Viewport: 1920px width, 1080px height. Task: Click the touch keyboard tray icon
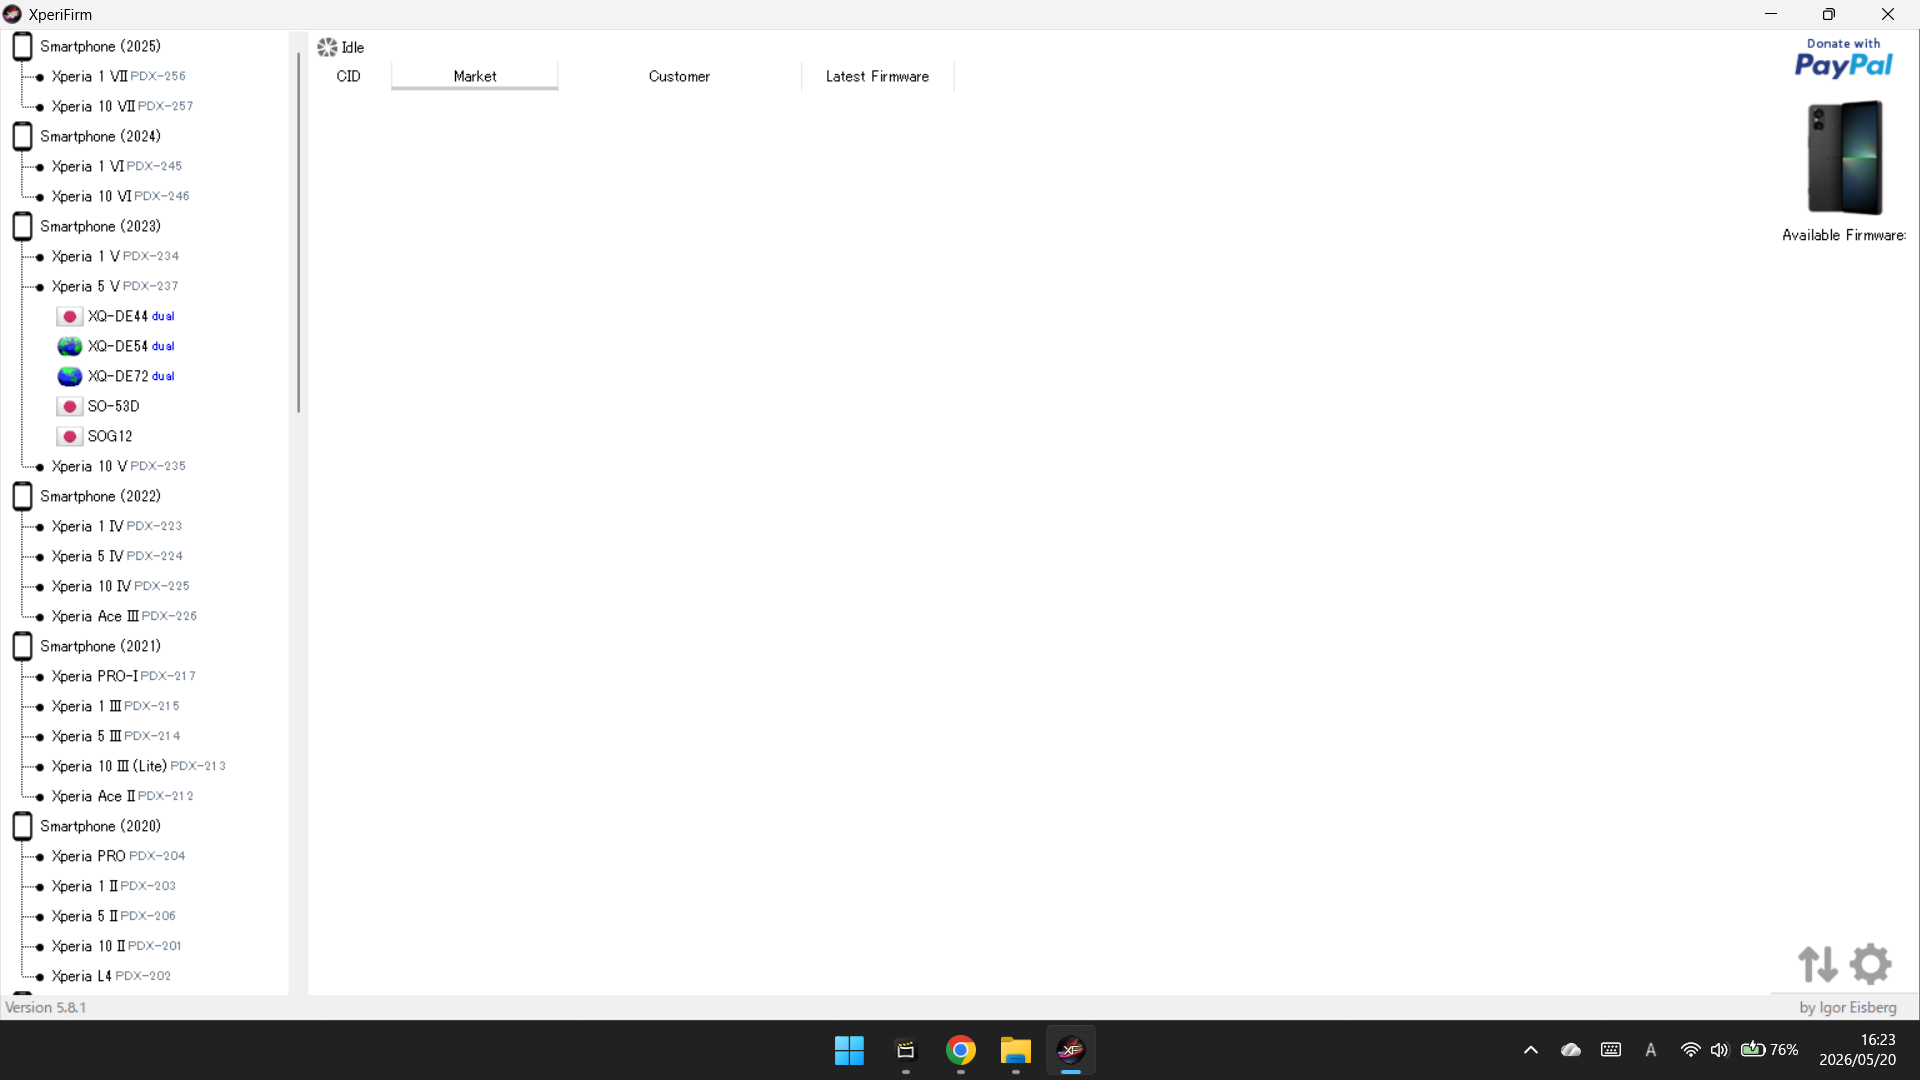point(1610,1050)
